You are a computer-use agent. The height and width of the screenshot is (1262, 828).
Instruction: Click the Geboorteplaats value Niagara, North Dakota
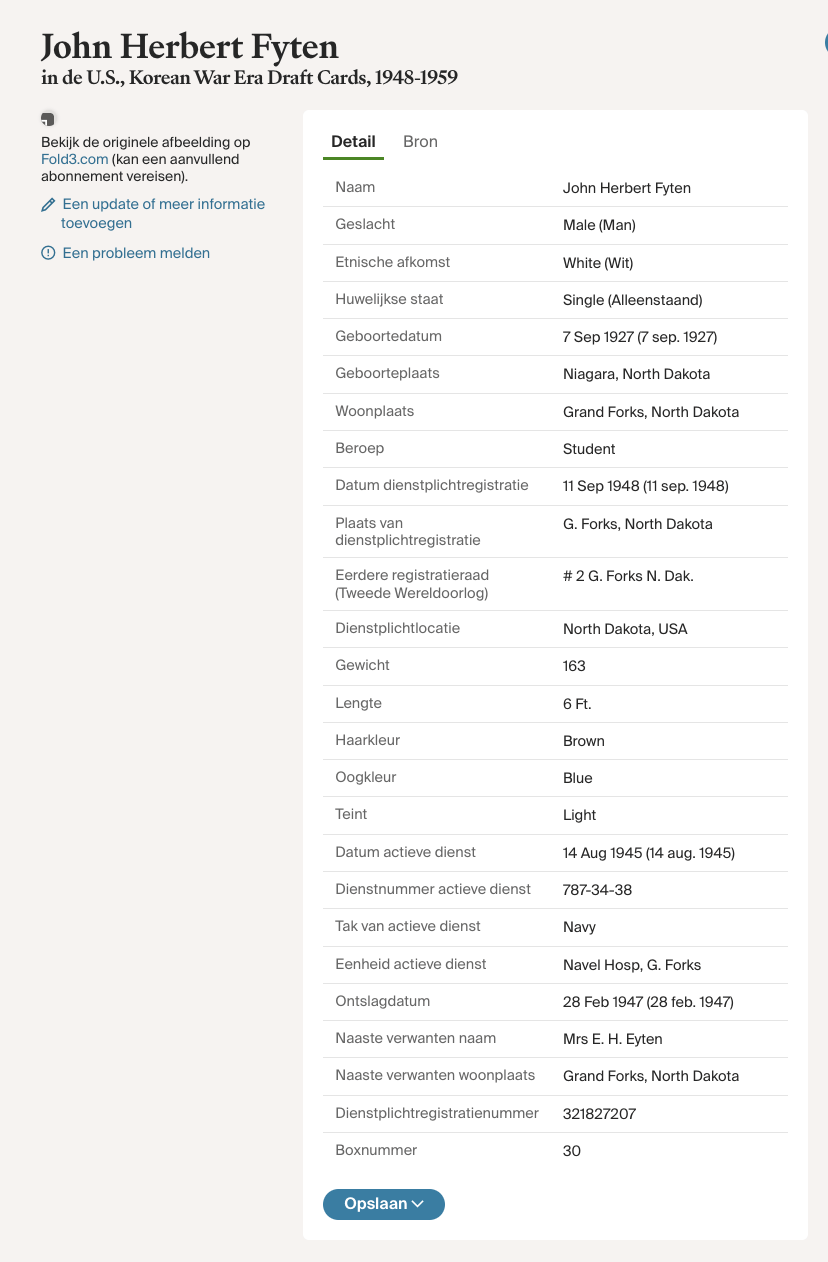click(x=636, y=374)
